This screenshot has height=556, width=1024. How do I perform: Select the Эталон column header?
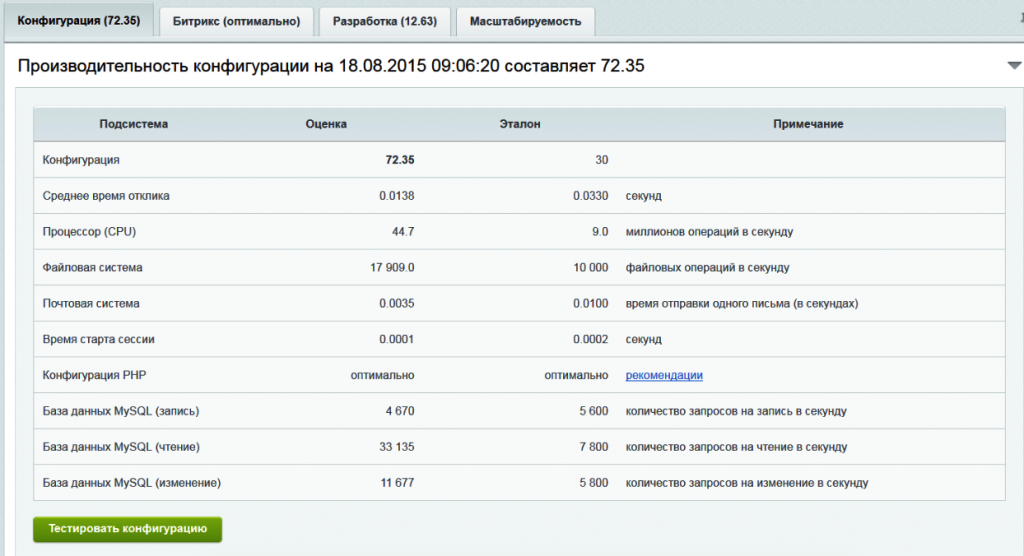[x=519, y=124]
